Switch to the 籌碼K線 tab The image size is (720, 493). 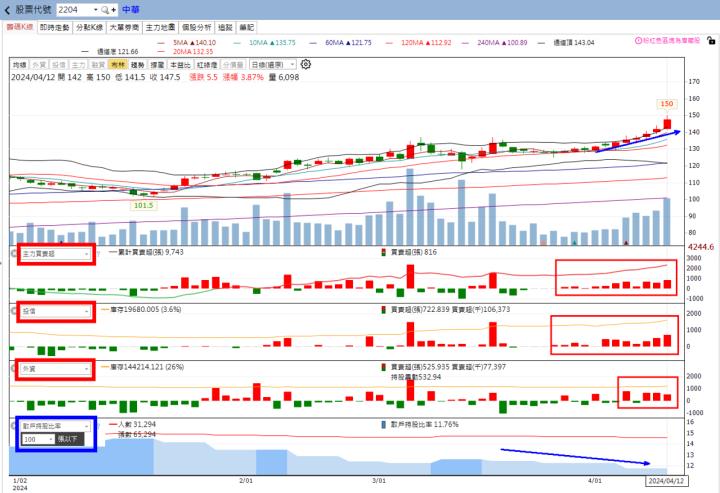point(19,27)
